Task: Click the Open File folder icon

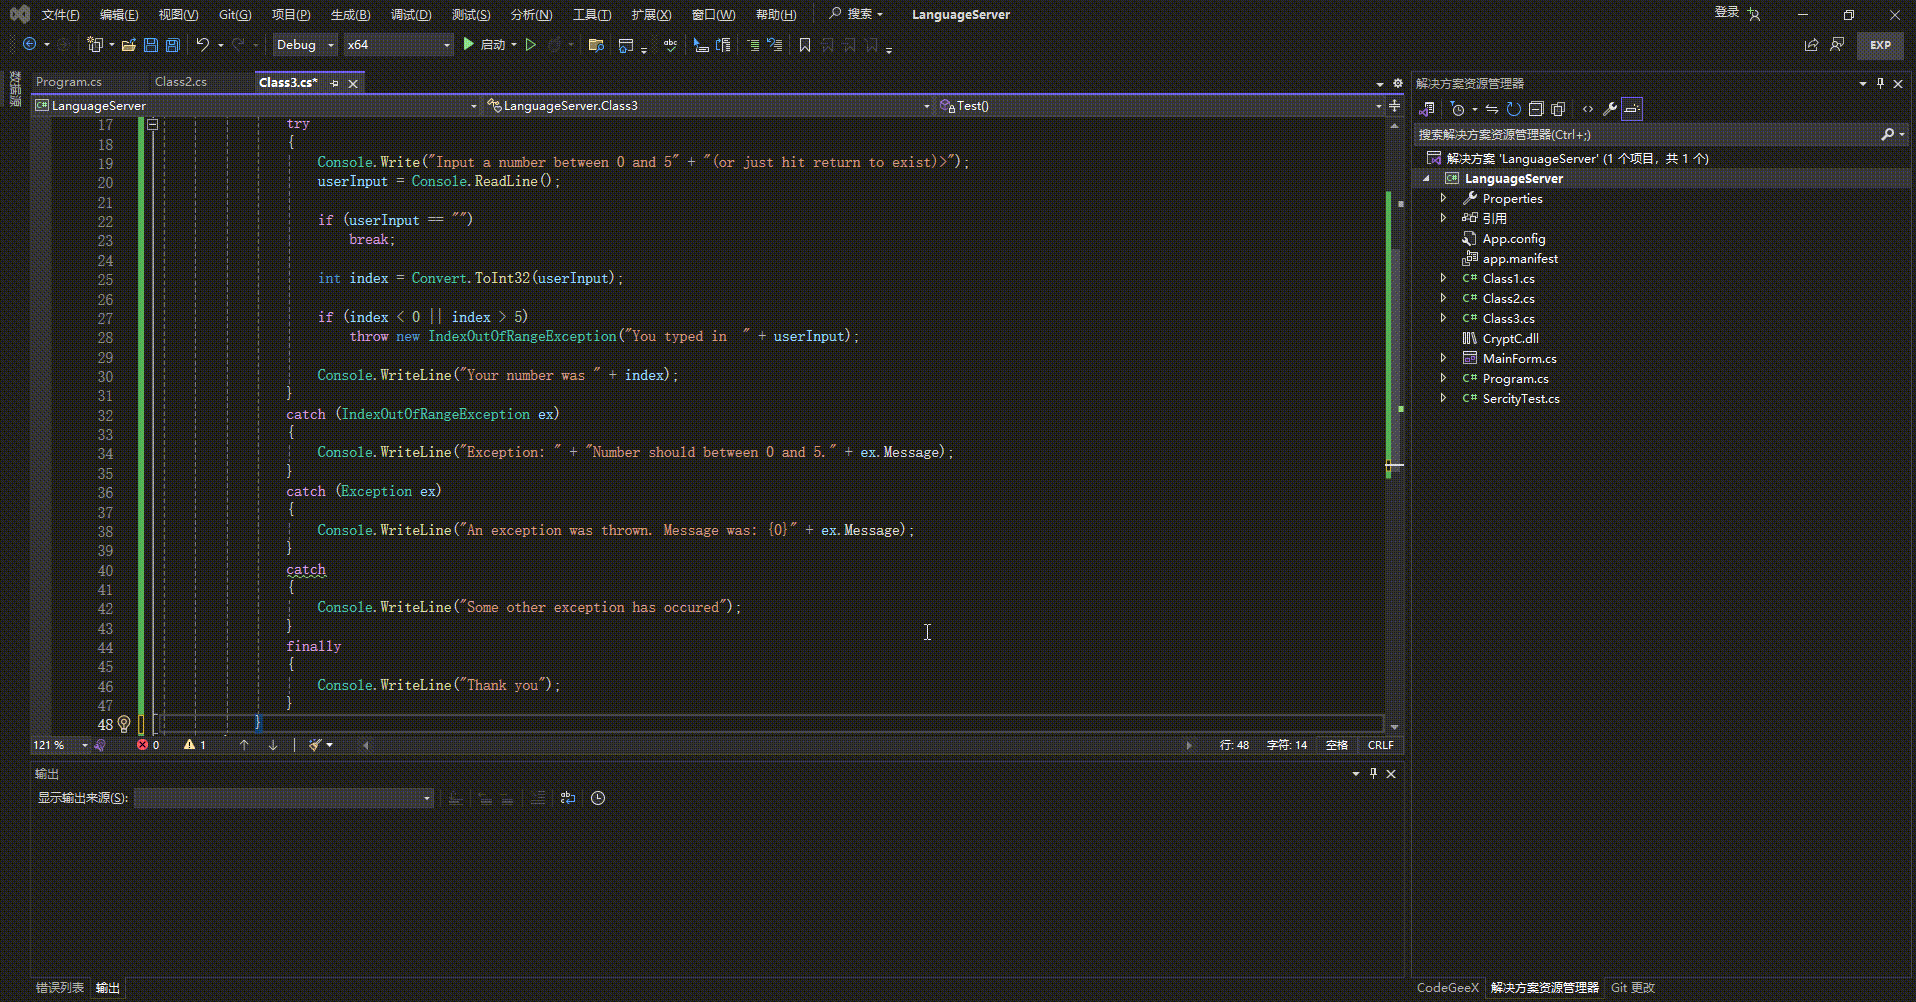Action: [128, 45]
